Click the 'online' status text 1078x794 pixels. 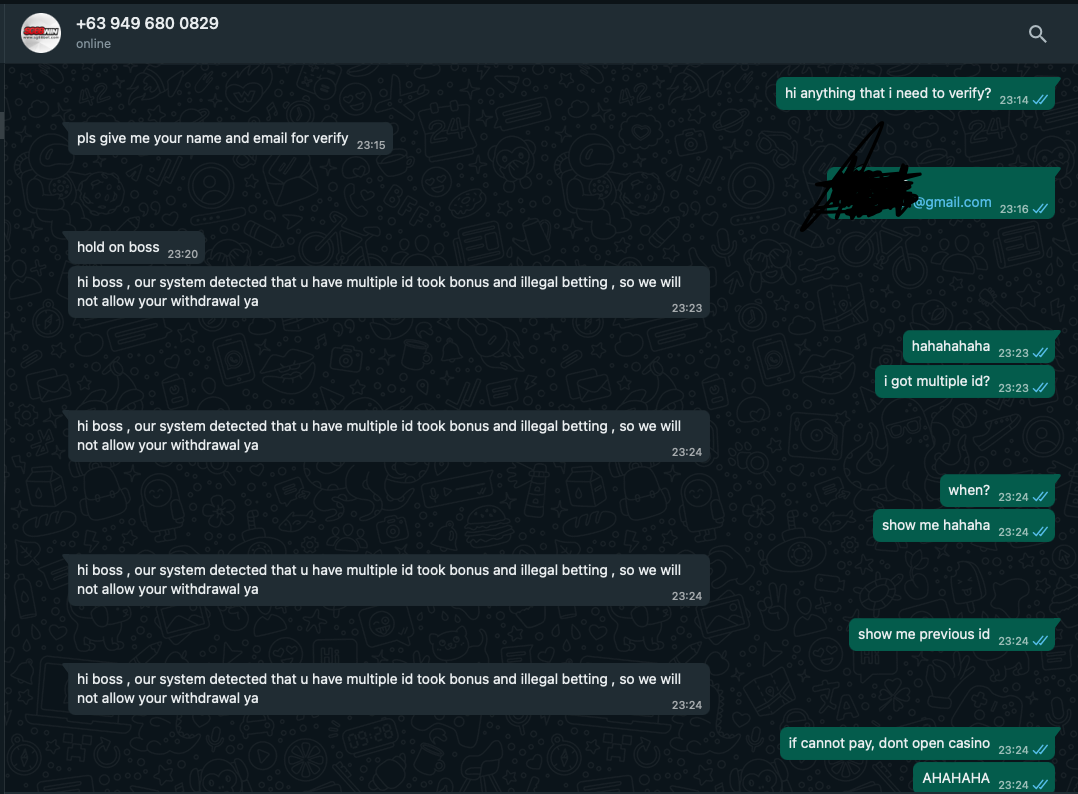pyautogui.click(x=94, y=44)
